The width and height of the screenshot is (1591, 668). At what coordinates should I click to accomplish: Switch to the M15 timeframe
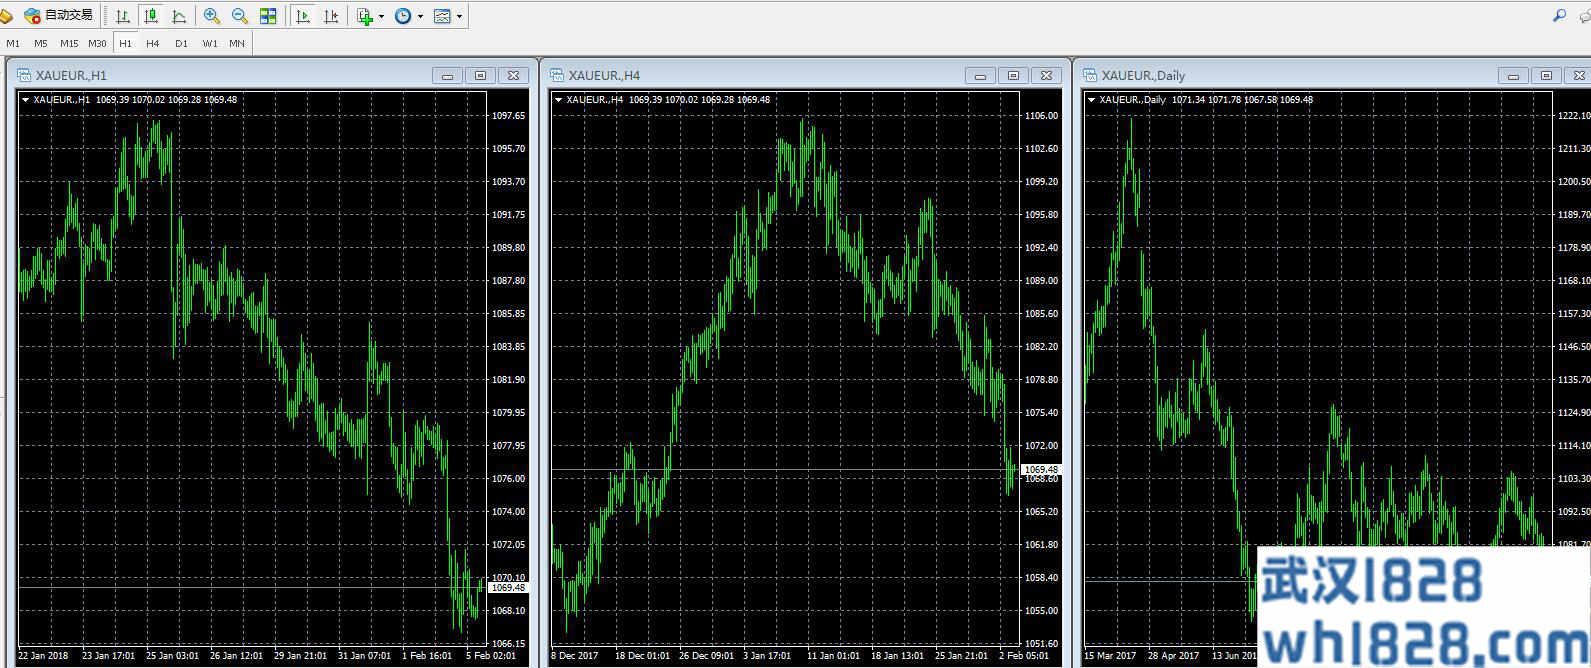click(69, 43)
